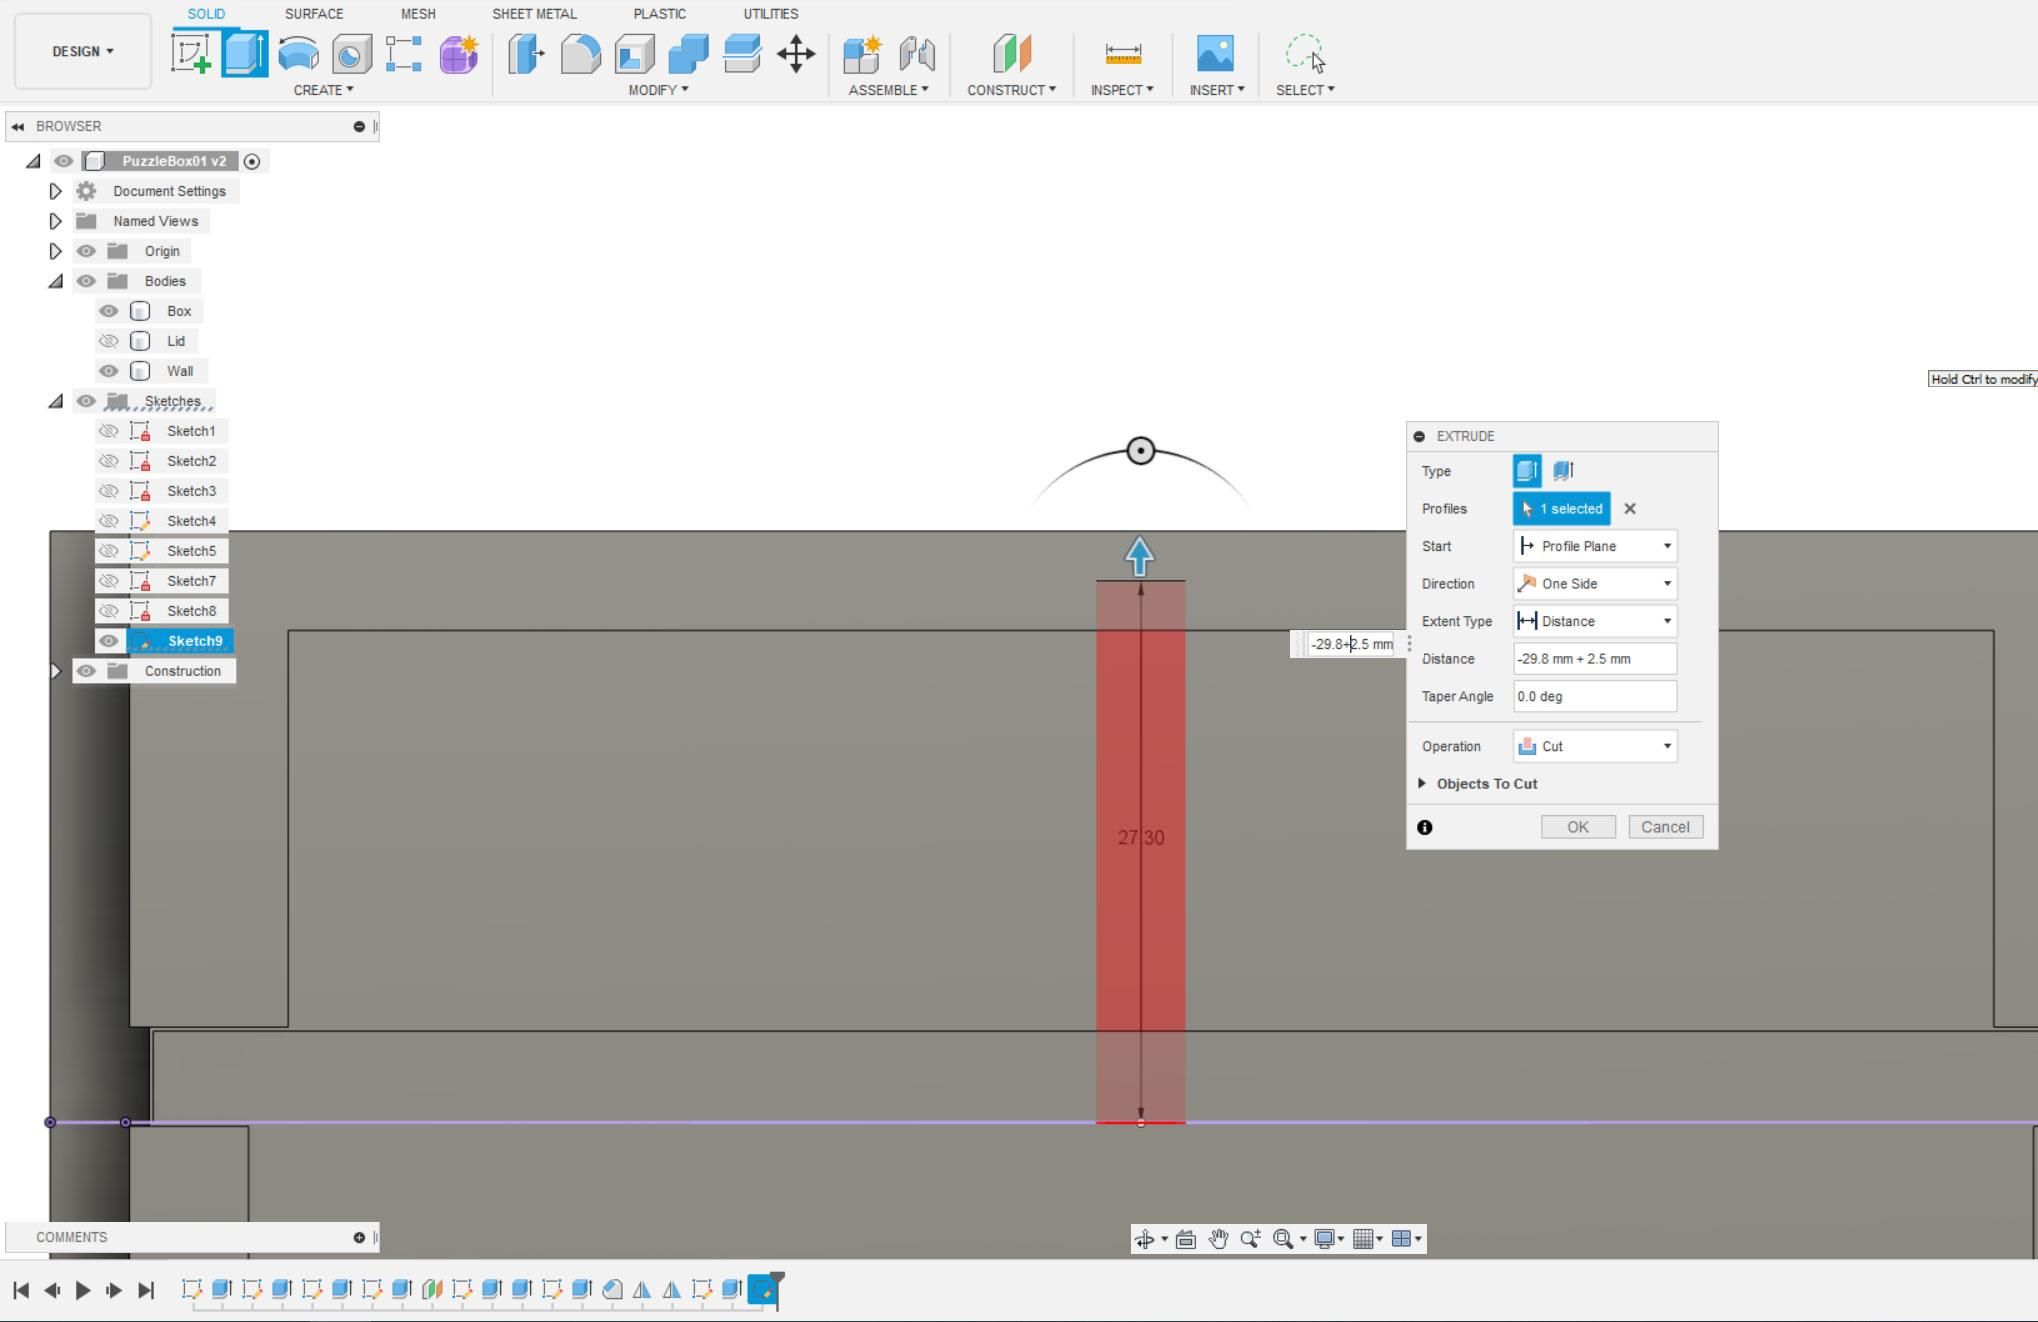Confirm the extrude with OK
Image resolution: width=2038 pixels, height=1322 pixels.
point(1578,827)
